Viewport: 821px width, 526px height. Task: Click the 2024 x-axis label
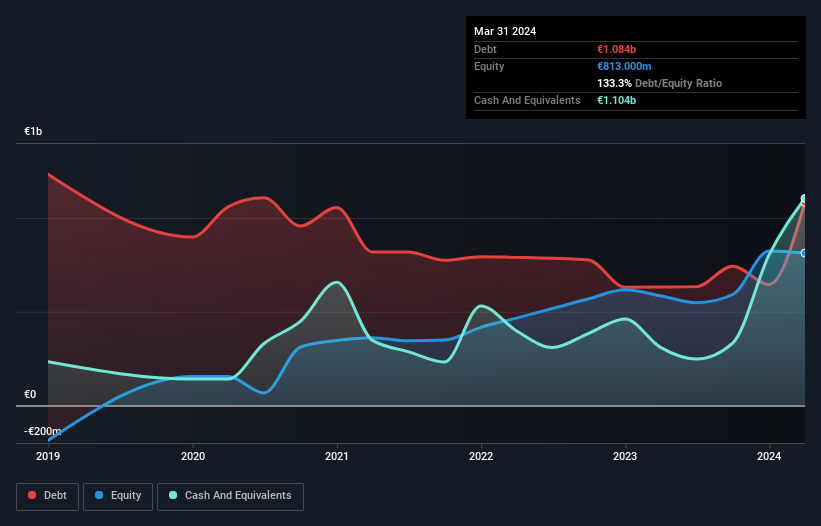click(x=769, y=456)
